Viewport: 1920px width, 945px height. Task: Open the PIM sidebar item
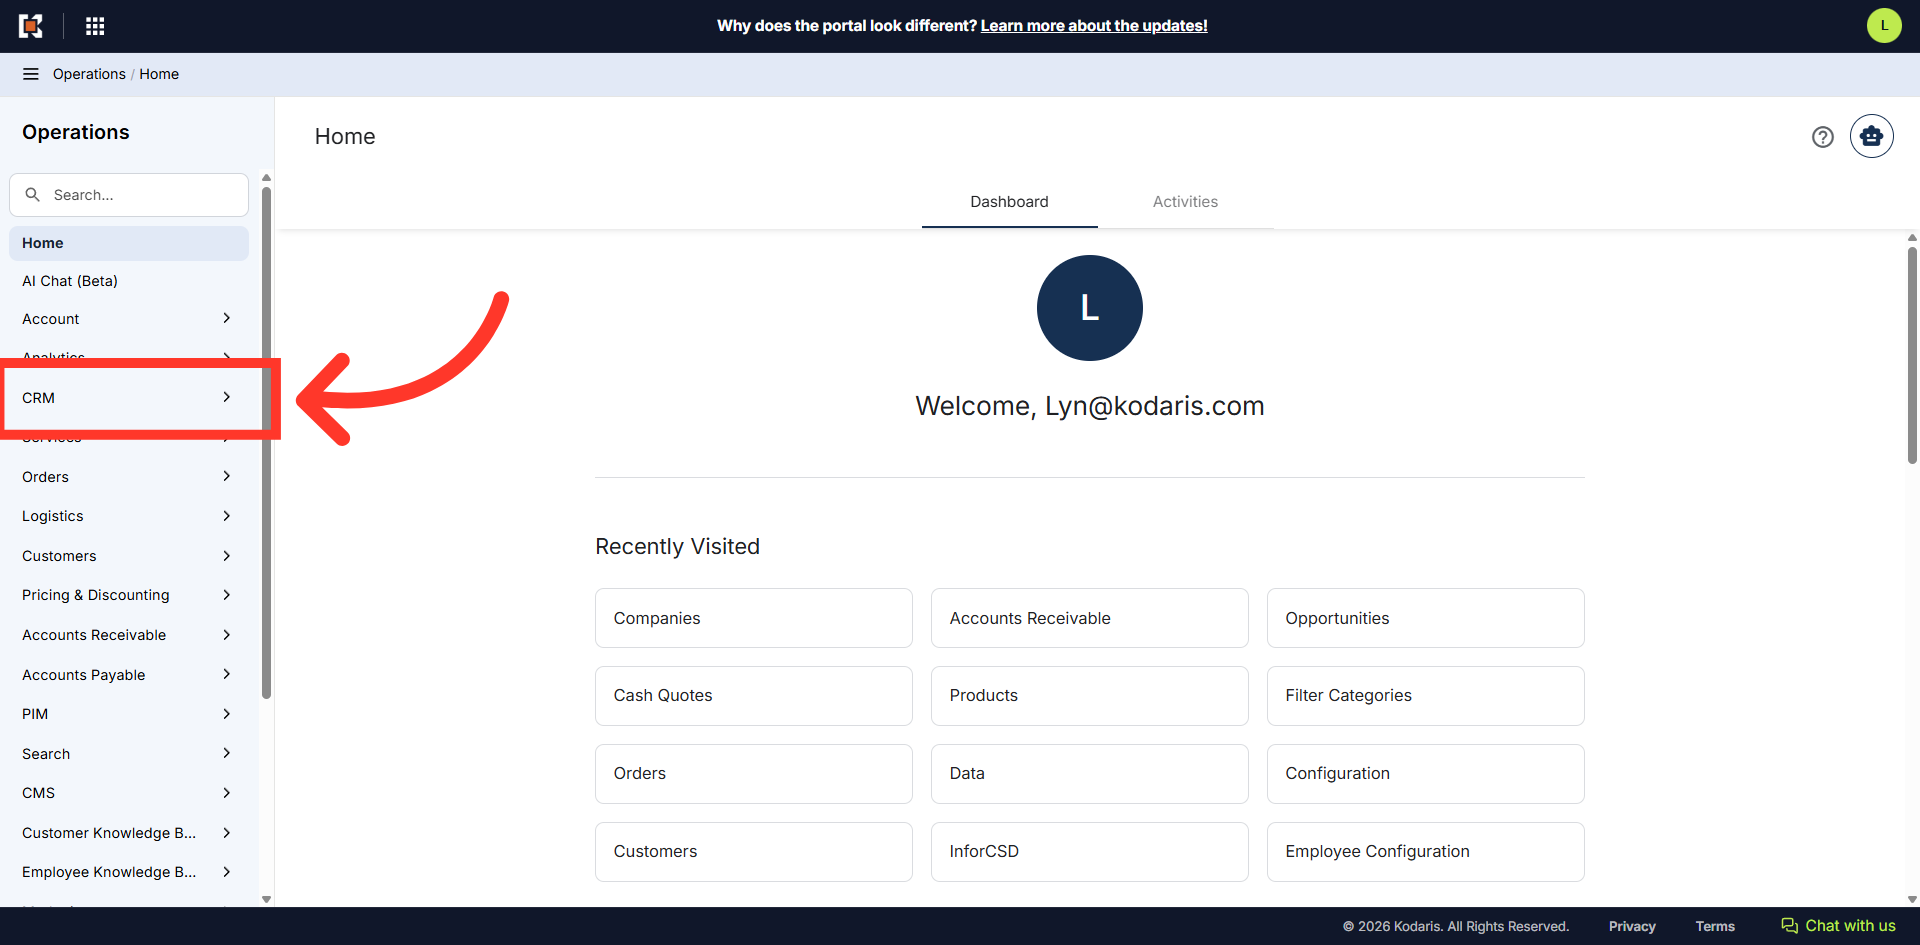point(129,714)
